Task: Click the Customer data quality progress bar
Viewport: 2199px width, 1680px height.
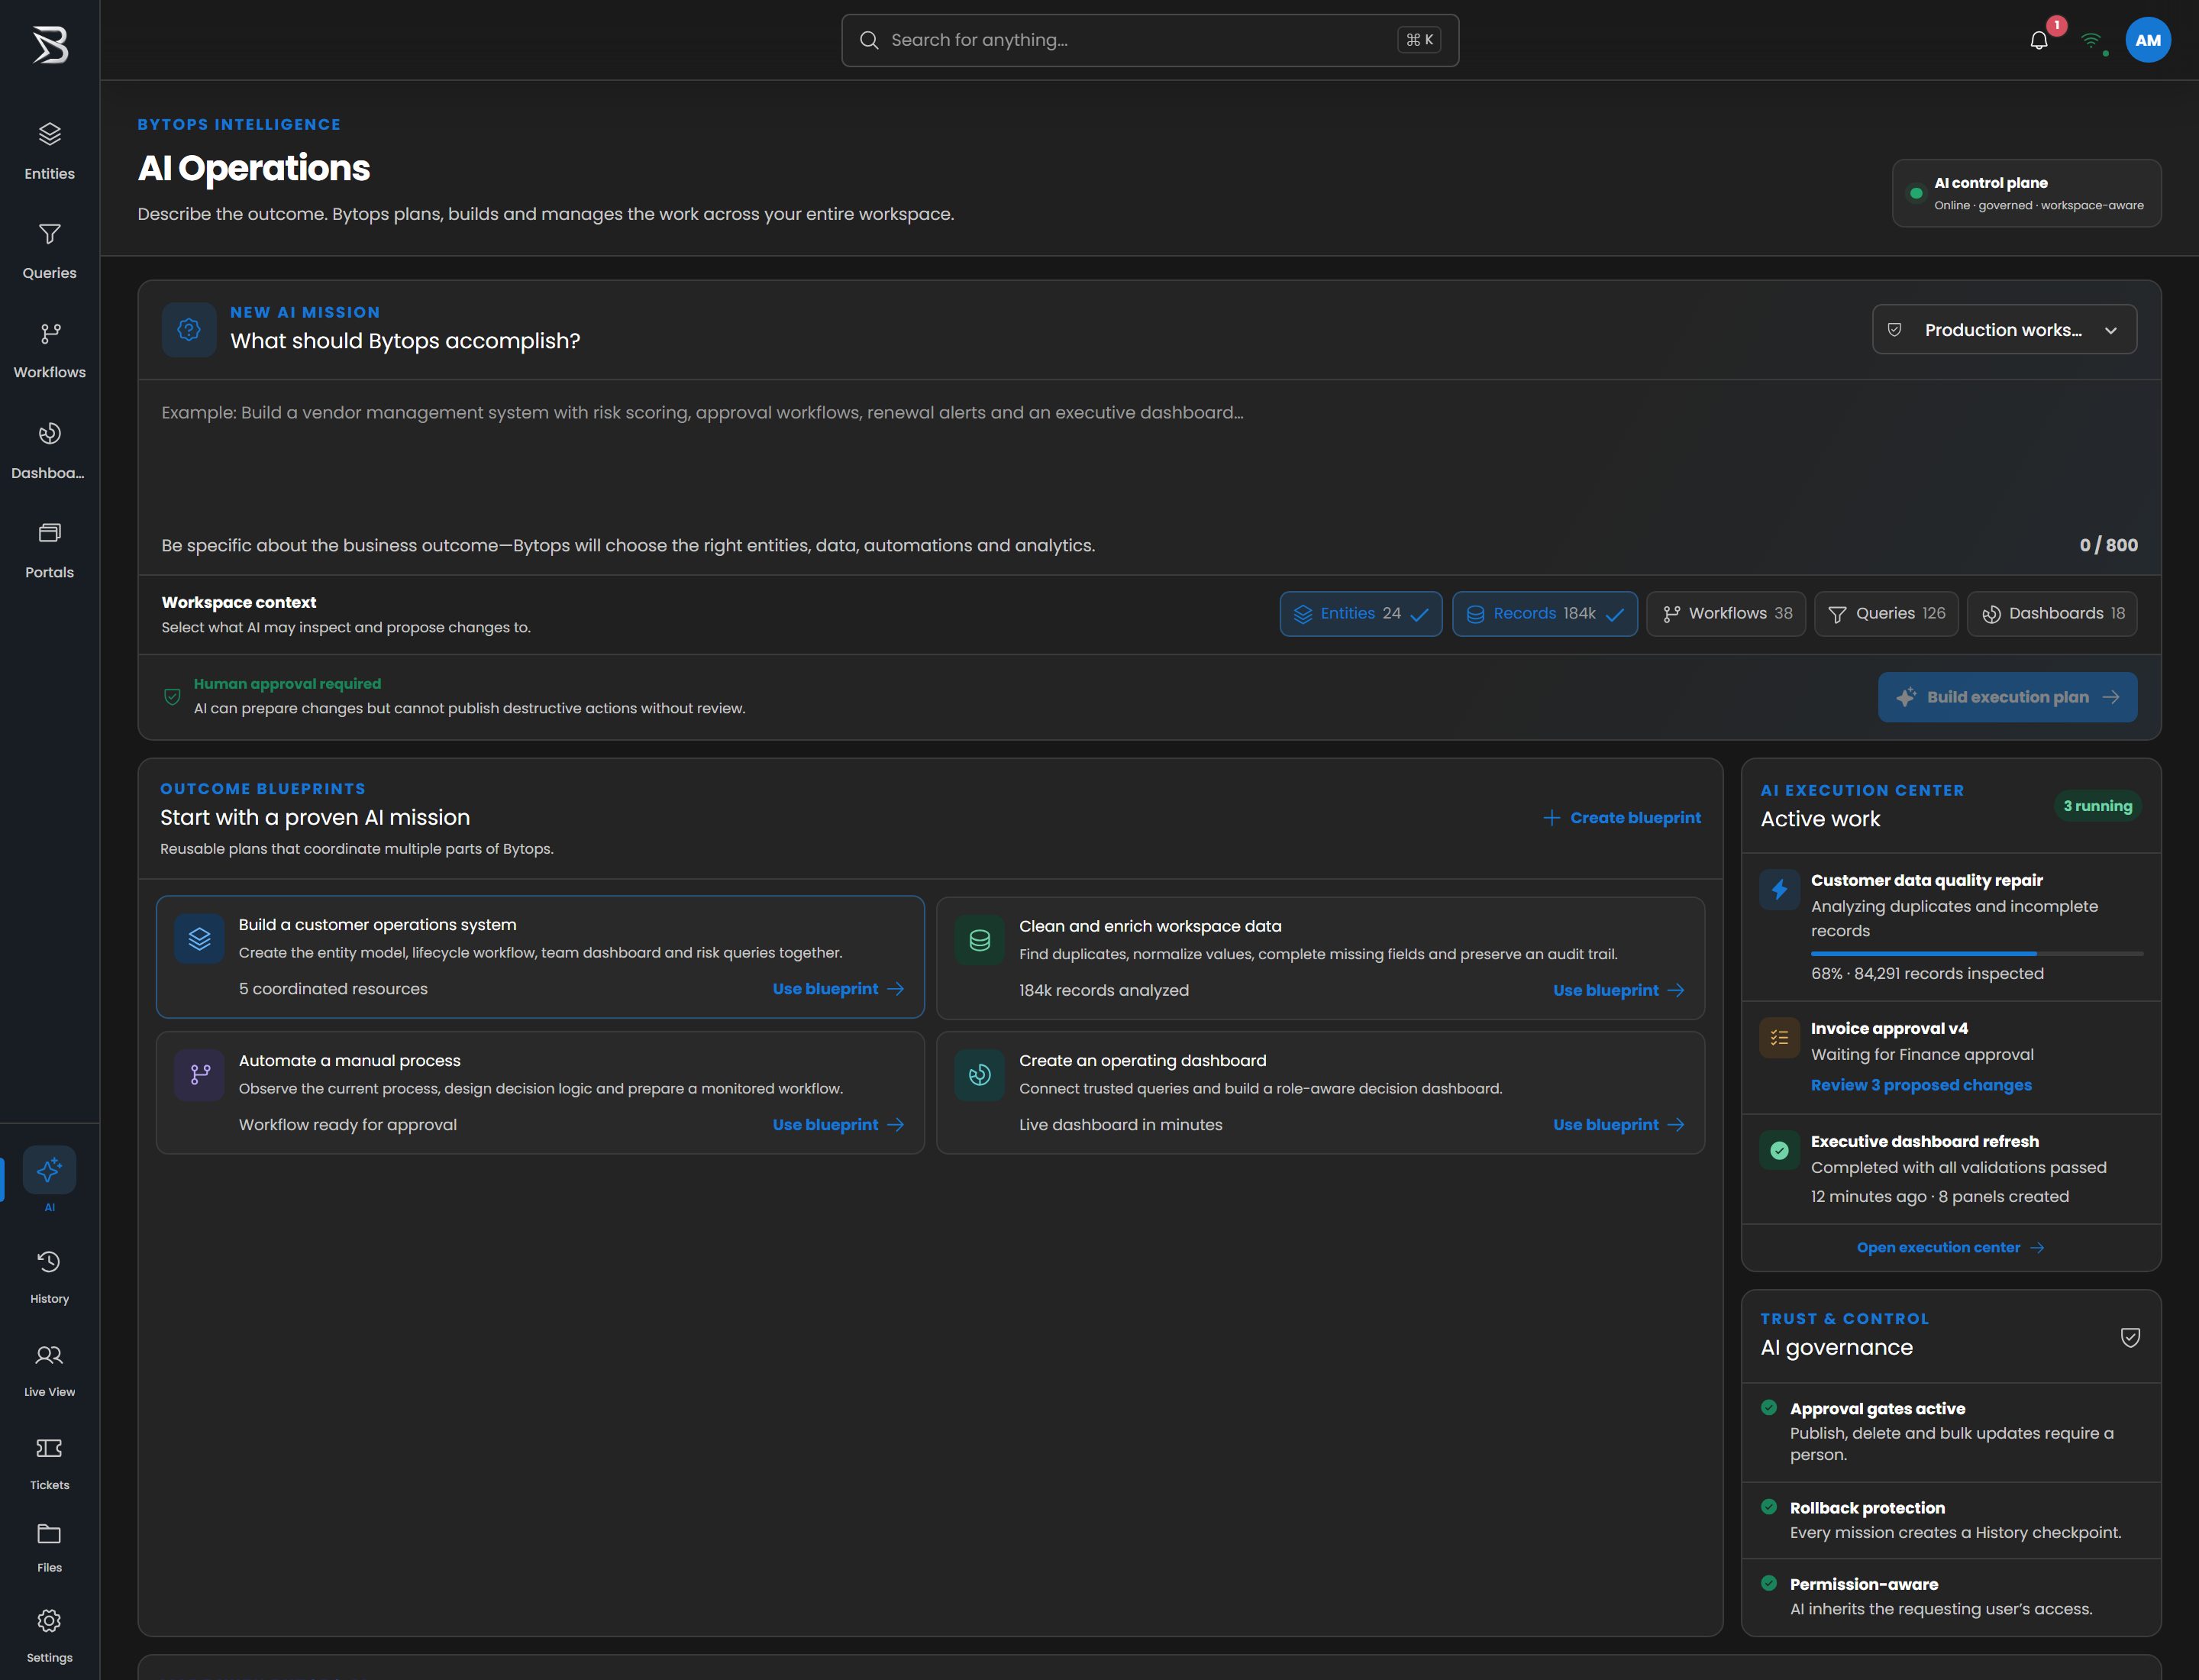Action: 1977,954
